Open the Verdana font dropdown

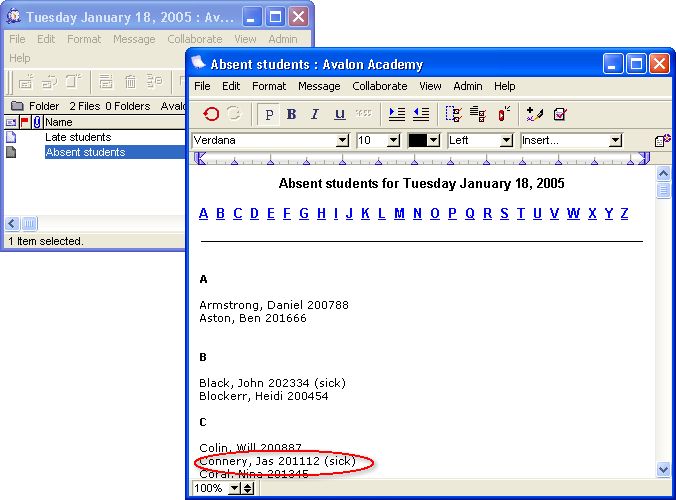343,141
